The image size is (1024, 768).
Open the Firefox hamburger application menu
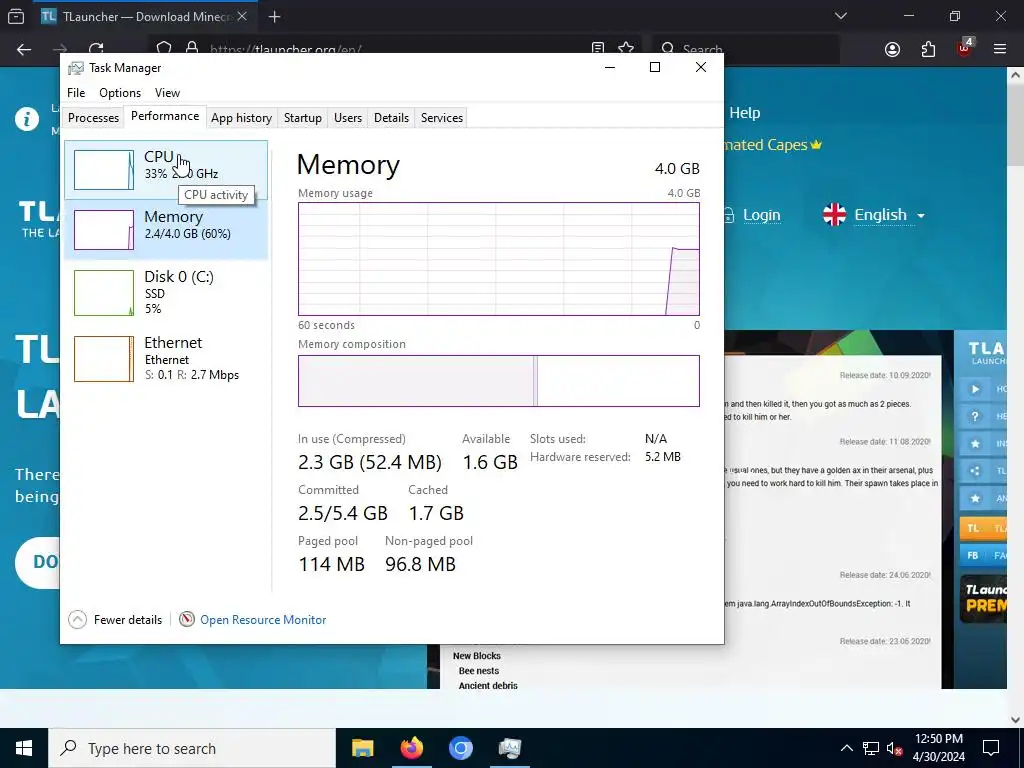(x=1000, y=50)
